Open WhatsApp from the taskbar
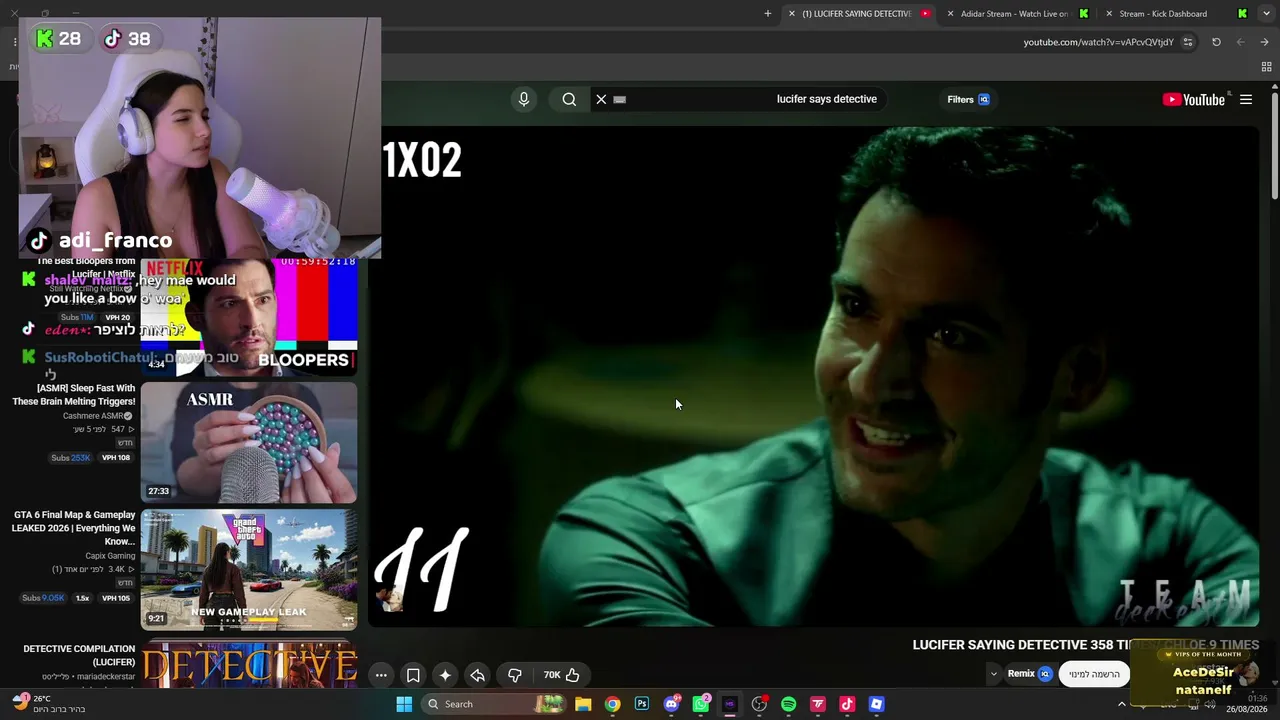This screenshot has height=720, width=1280. 701,704
